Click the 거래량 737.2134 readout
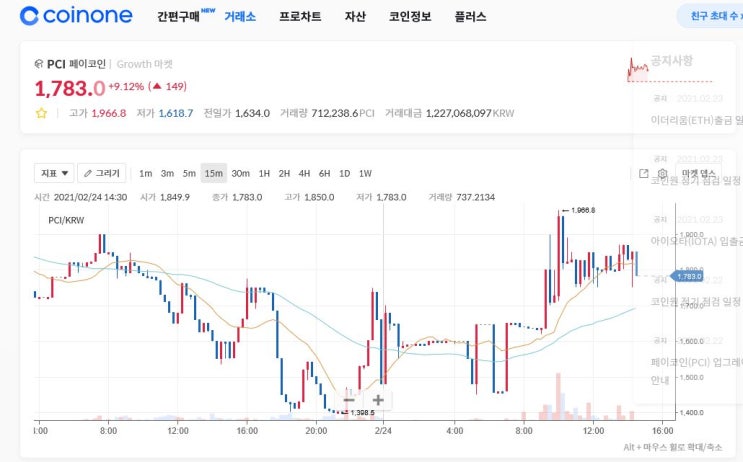Image resolution: width=743 pixels, height=462 pixels. (x=462, y=197)
